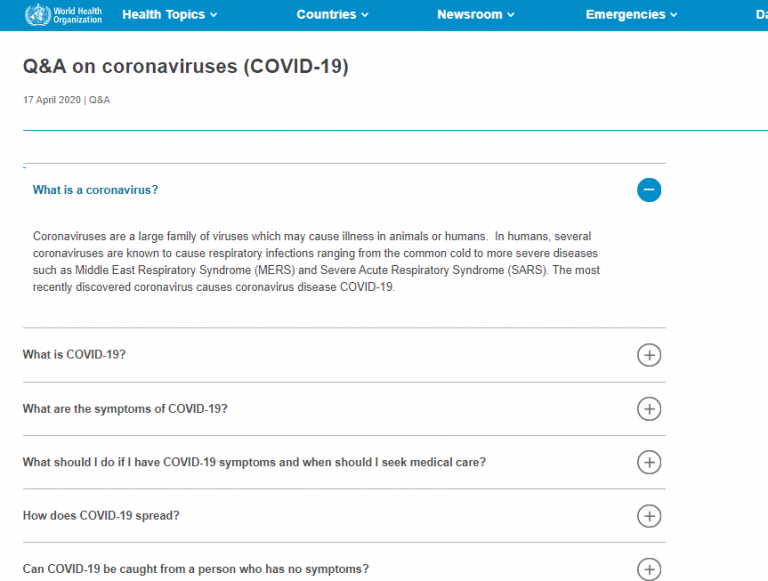The height and width of the screenshot is (581, 768).
Task: Click the World Health Organization logo
Action: (x=63, y=15)
